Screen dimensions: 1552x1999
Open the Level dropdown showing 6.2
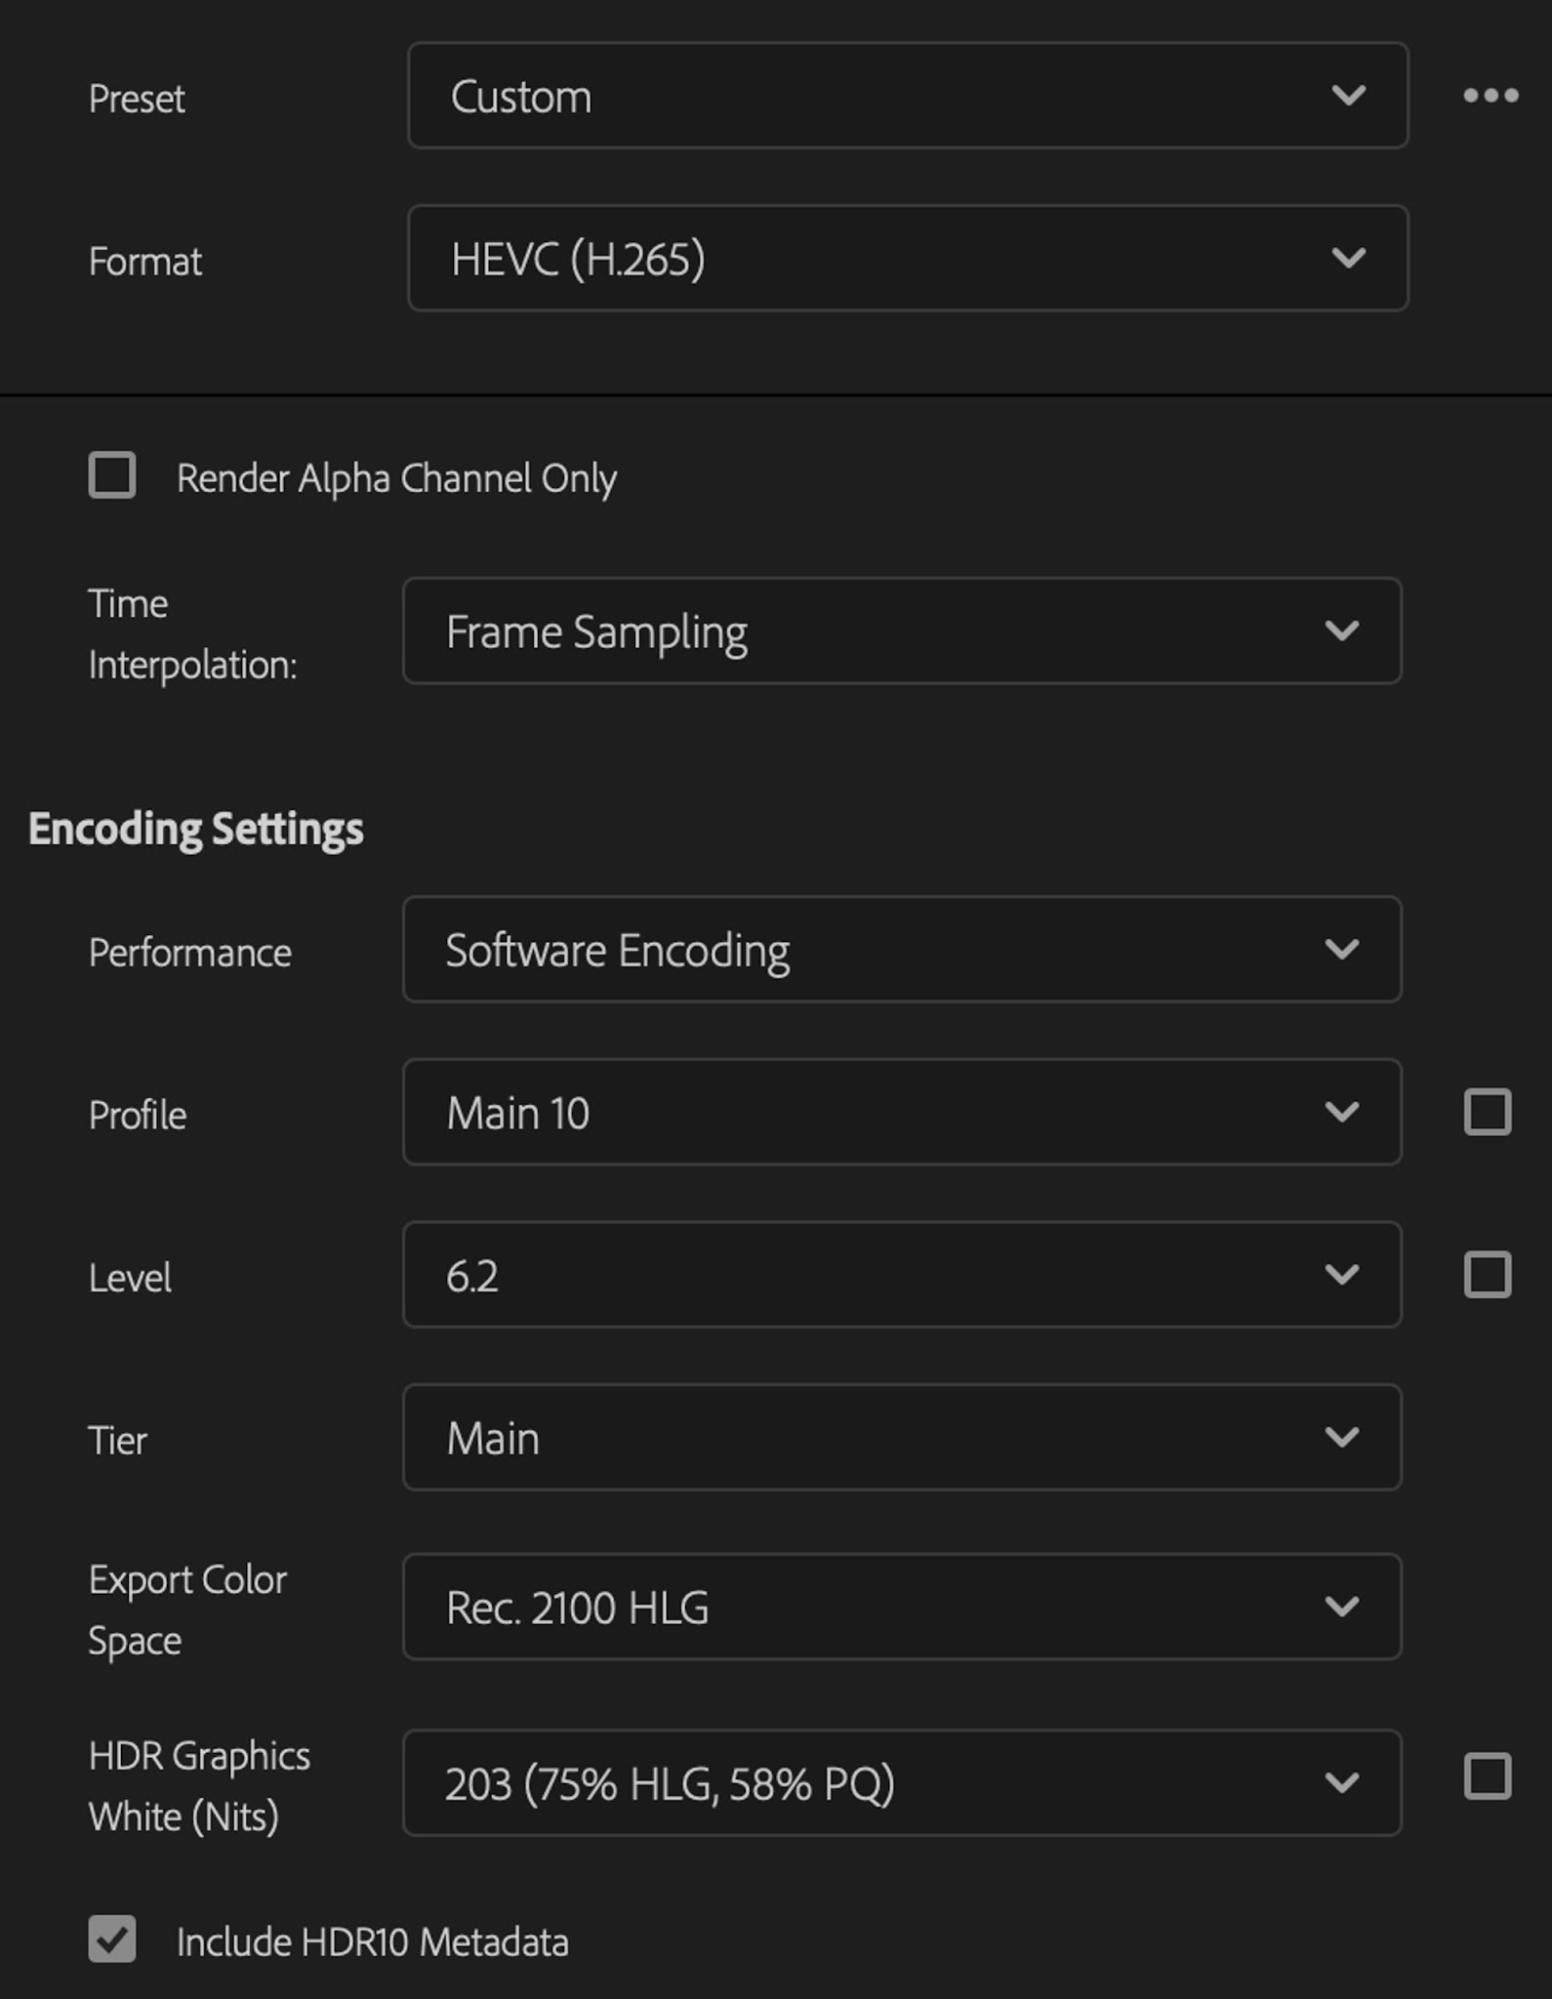click(x=902, y=1275)
